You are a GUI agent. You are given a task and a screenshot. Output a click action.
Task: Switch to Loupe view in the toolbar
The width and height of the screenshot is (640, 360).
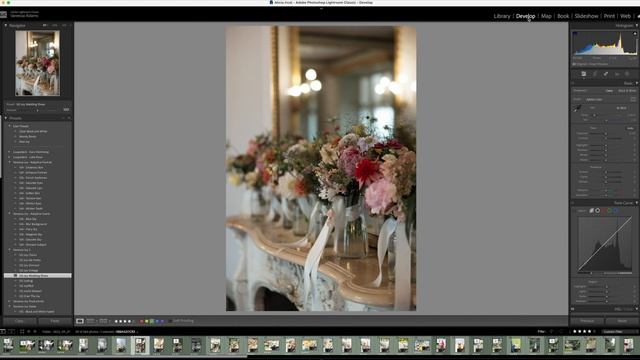pos(80,321)
